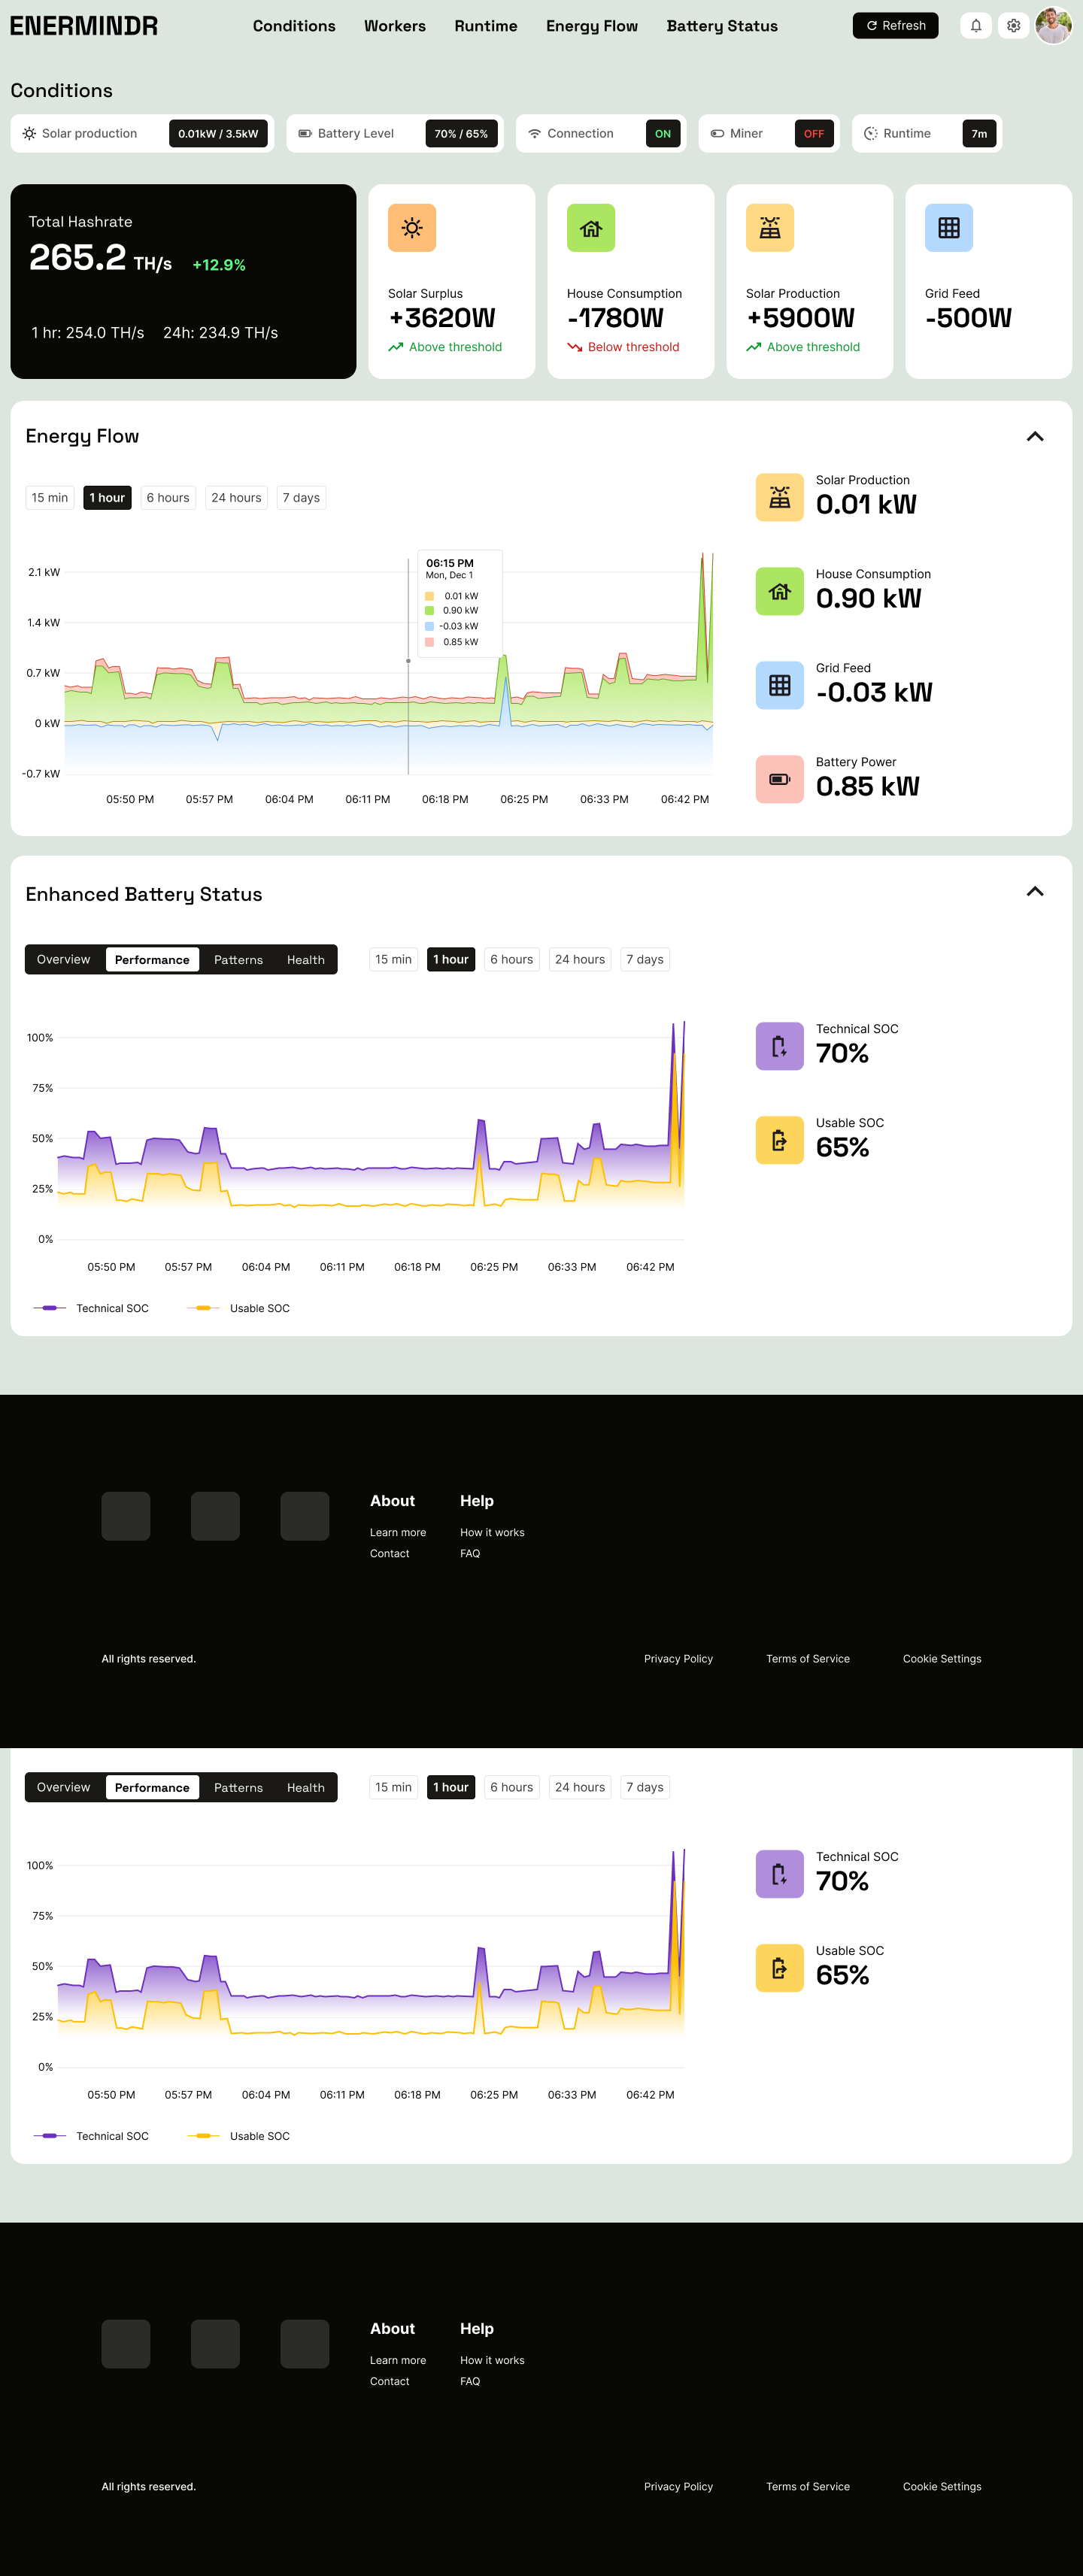Select 7 days range in first battery panel
This screenshot has height=2576, width=1083.
pyautogui.click(x=645, y=960)
